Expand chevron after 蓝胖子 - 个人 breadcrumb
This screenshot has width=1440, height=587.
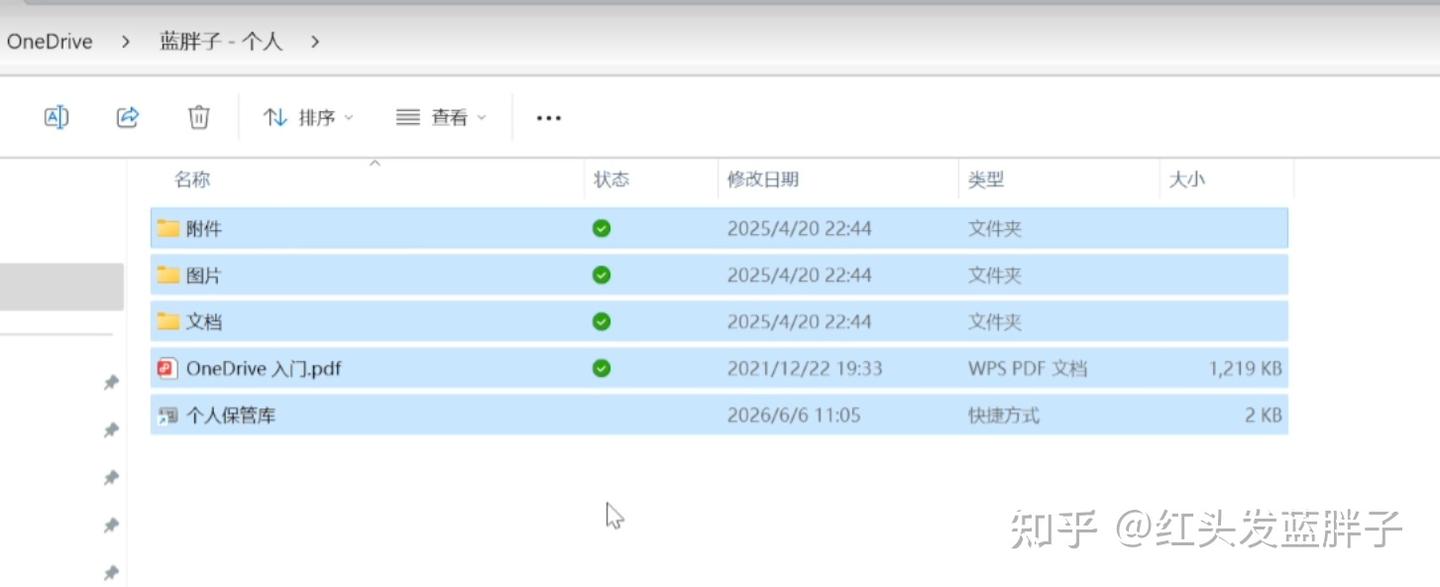point(315,42)
